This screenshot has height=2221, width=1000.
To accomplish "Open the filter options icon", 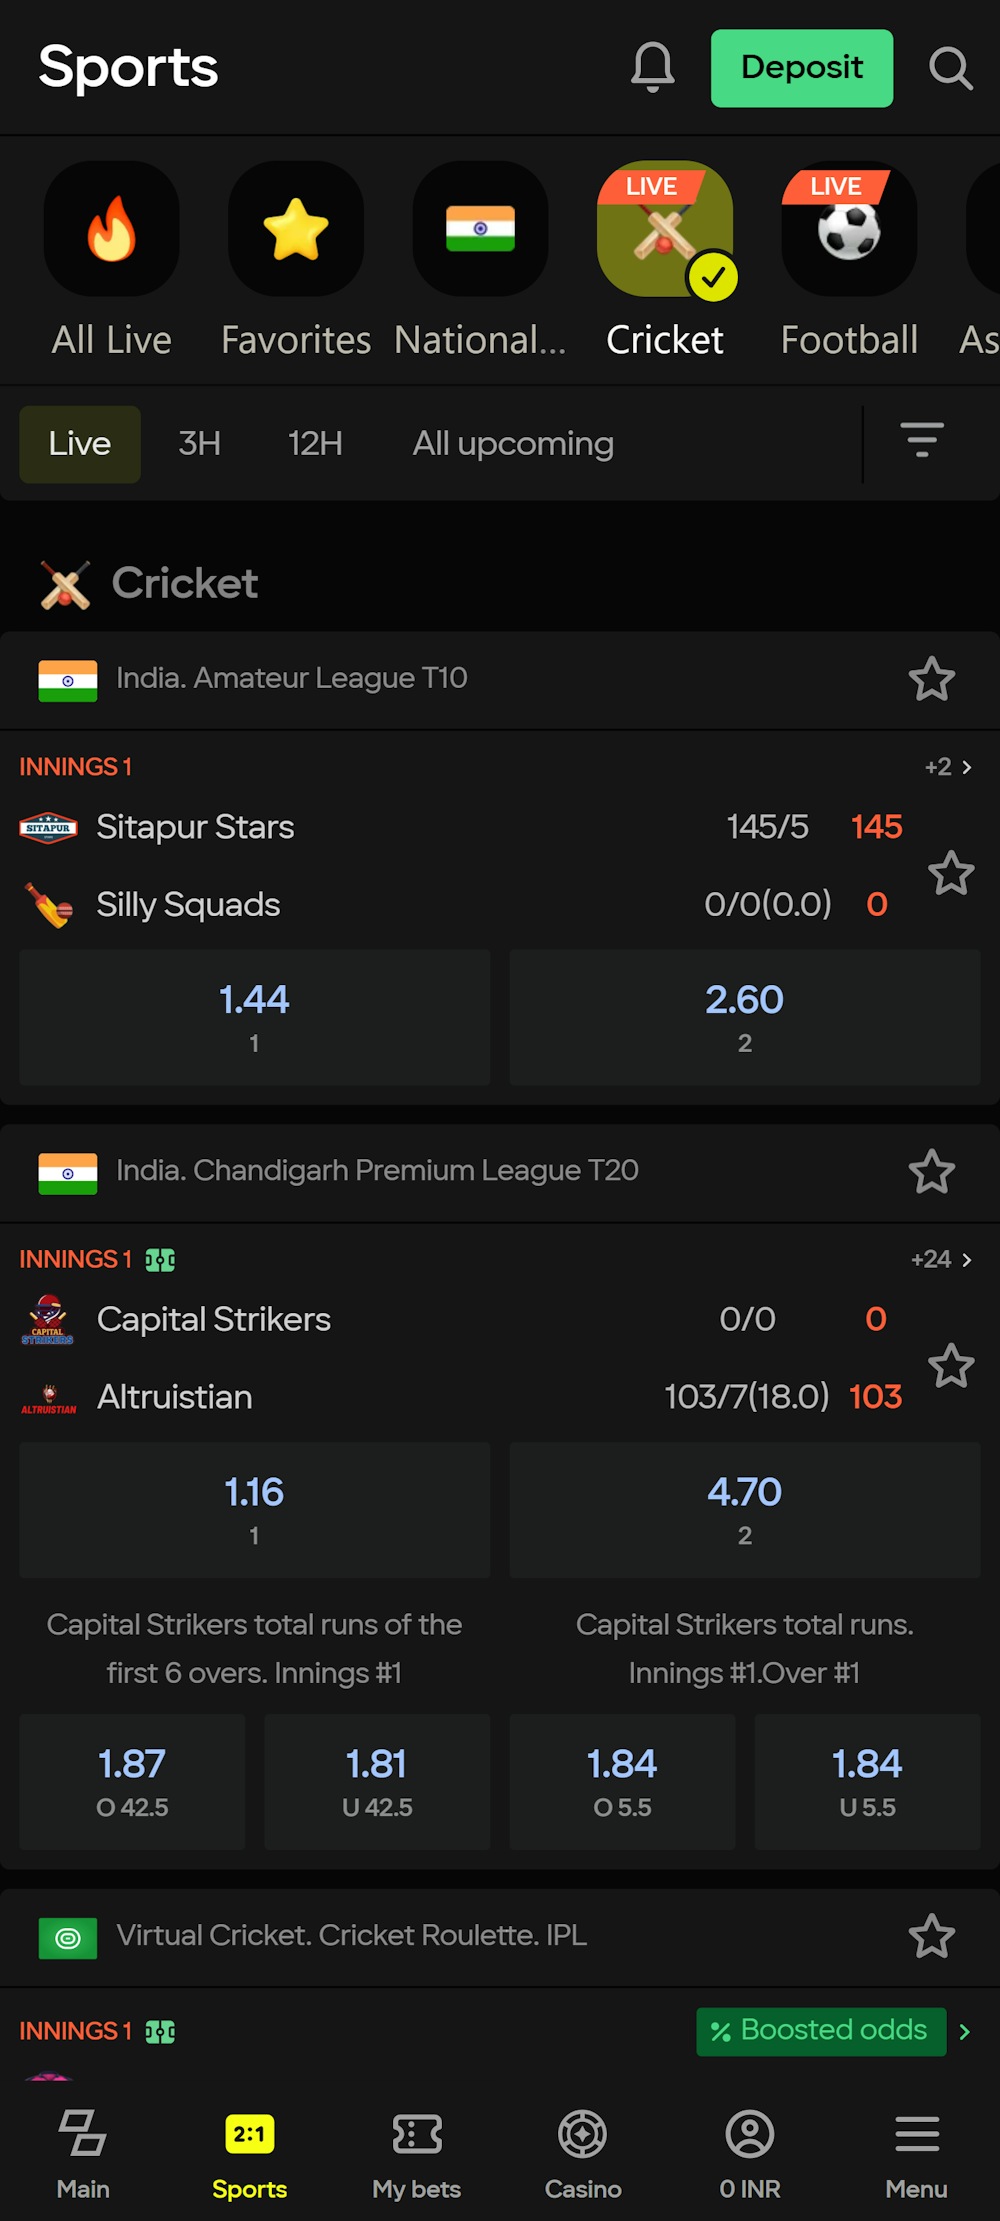I will click(921, 440).
